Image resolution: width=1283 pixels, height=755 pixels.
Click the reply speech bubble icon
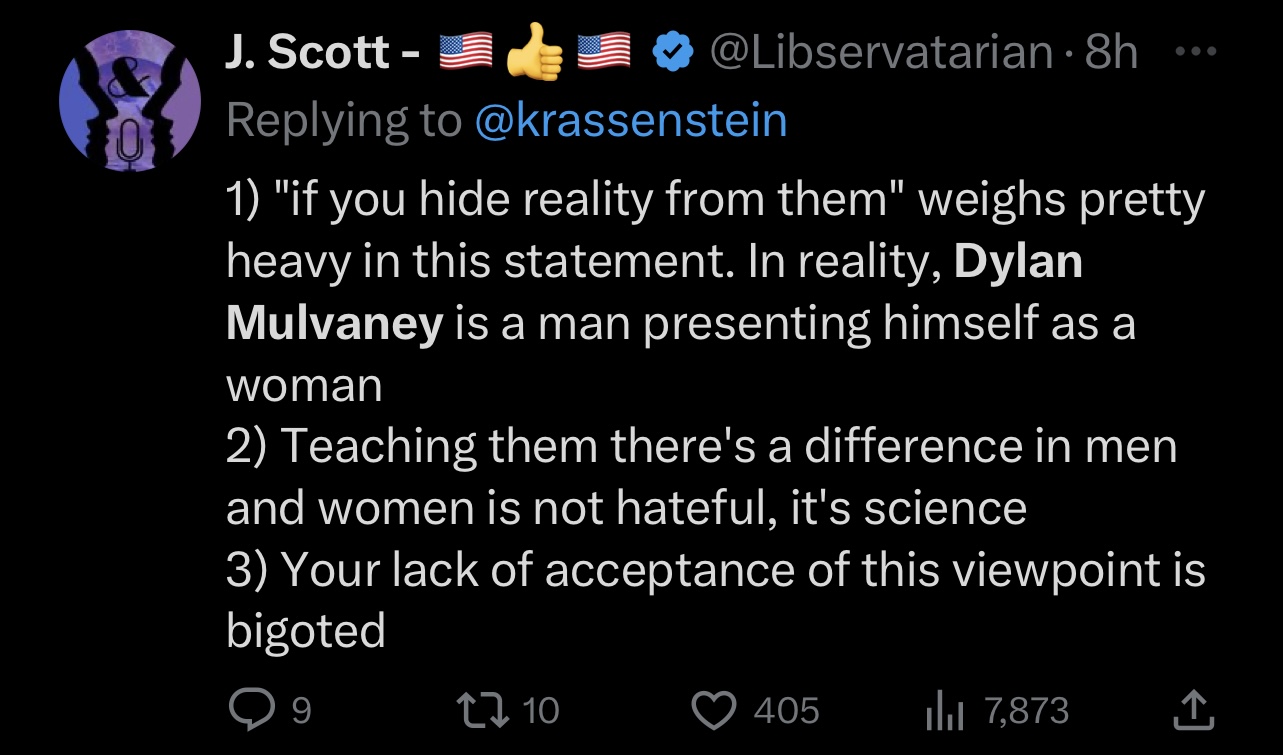point(248,710)
